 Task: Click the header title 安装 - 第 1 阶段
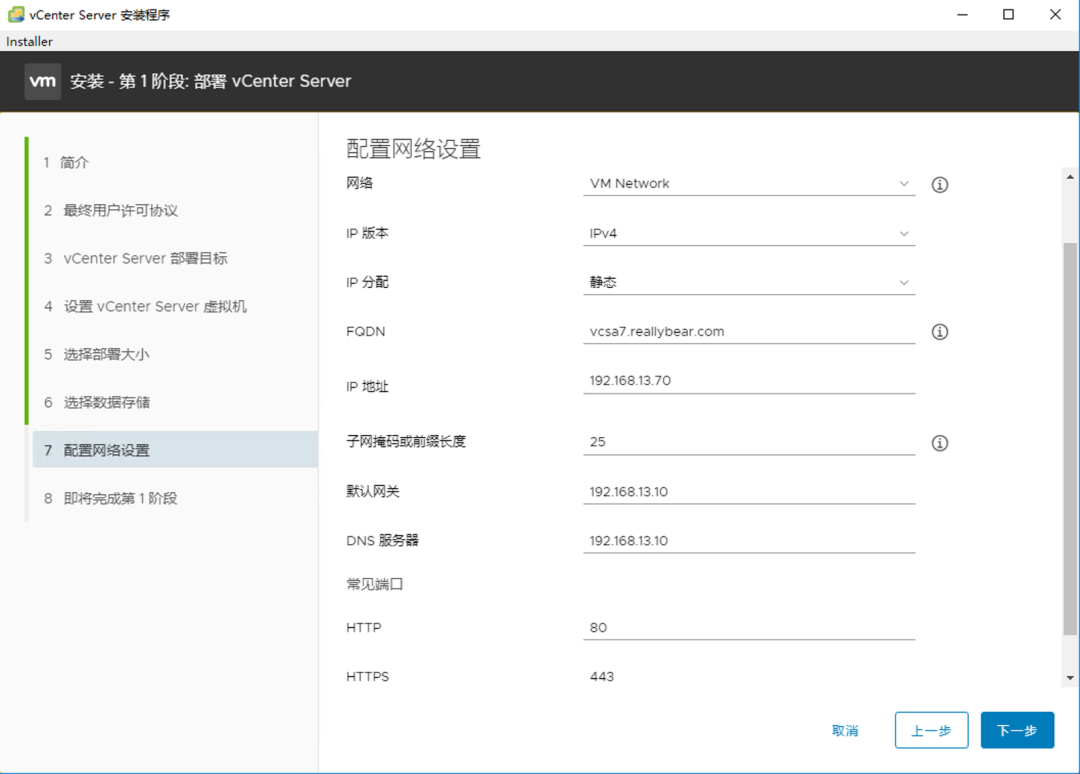[210, 81]
